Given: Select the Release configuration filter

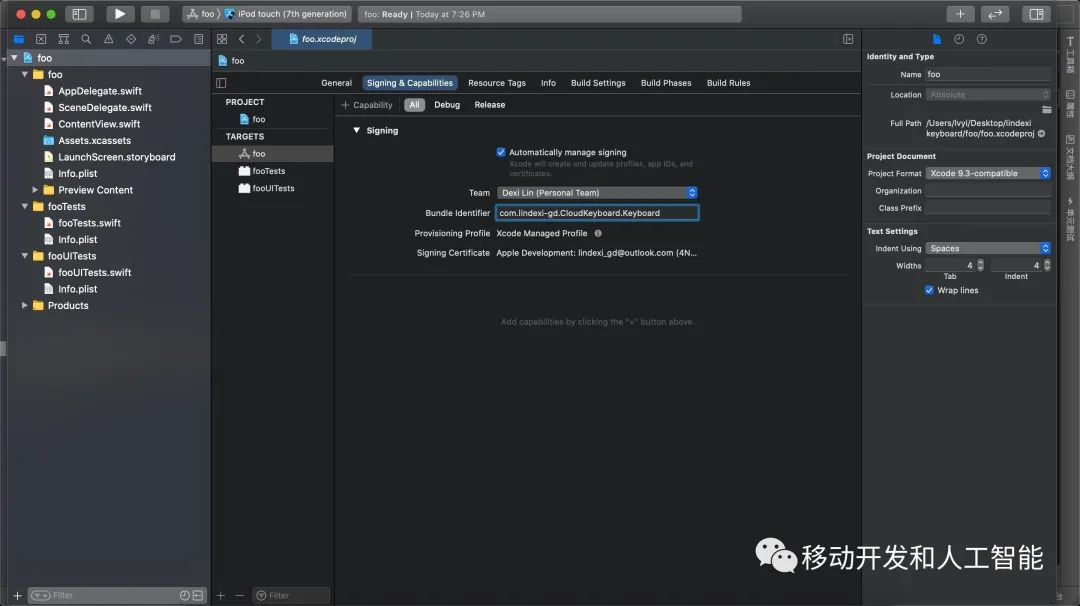Looking at the screenshot, I should [490, 105].
